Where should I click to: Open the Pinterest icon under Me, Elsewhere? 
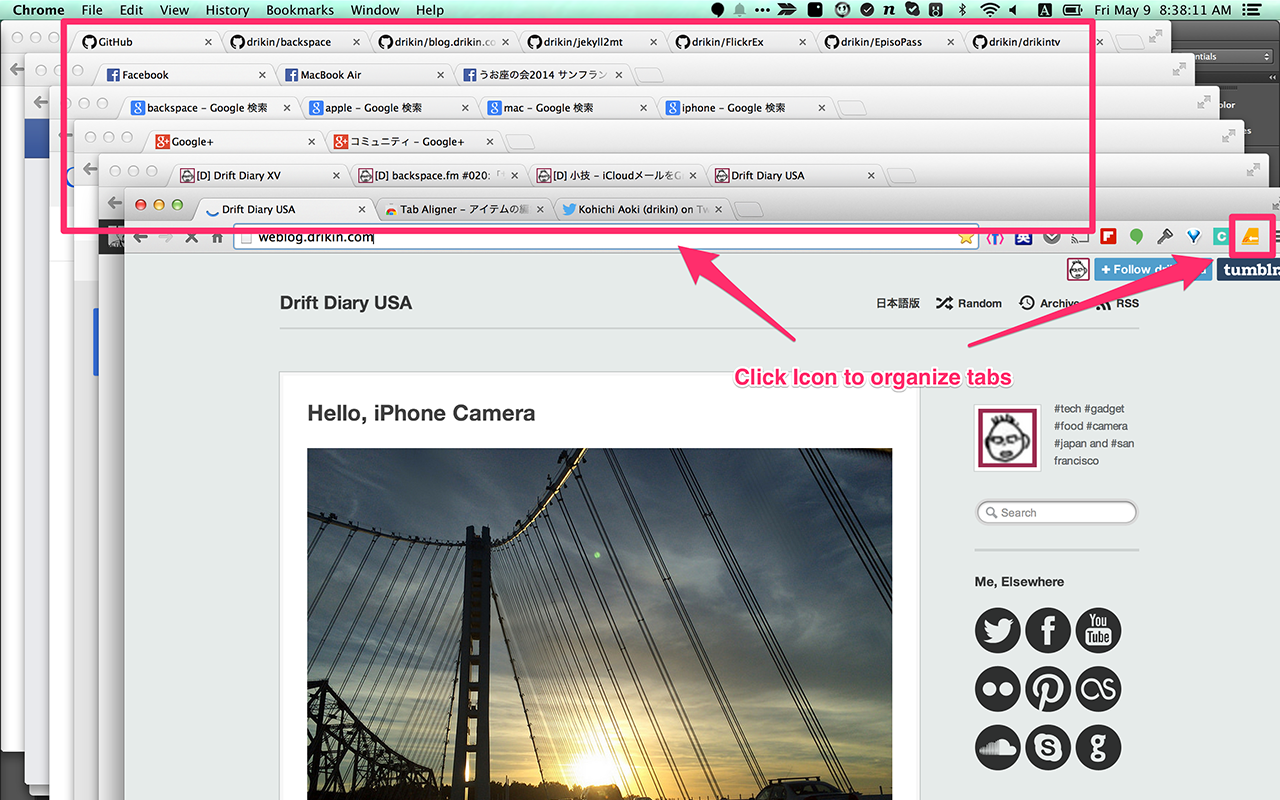pyautogui.click(x=1048, y=689)
